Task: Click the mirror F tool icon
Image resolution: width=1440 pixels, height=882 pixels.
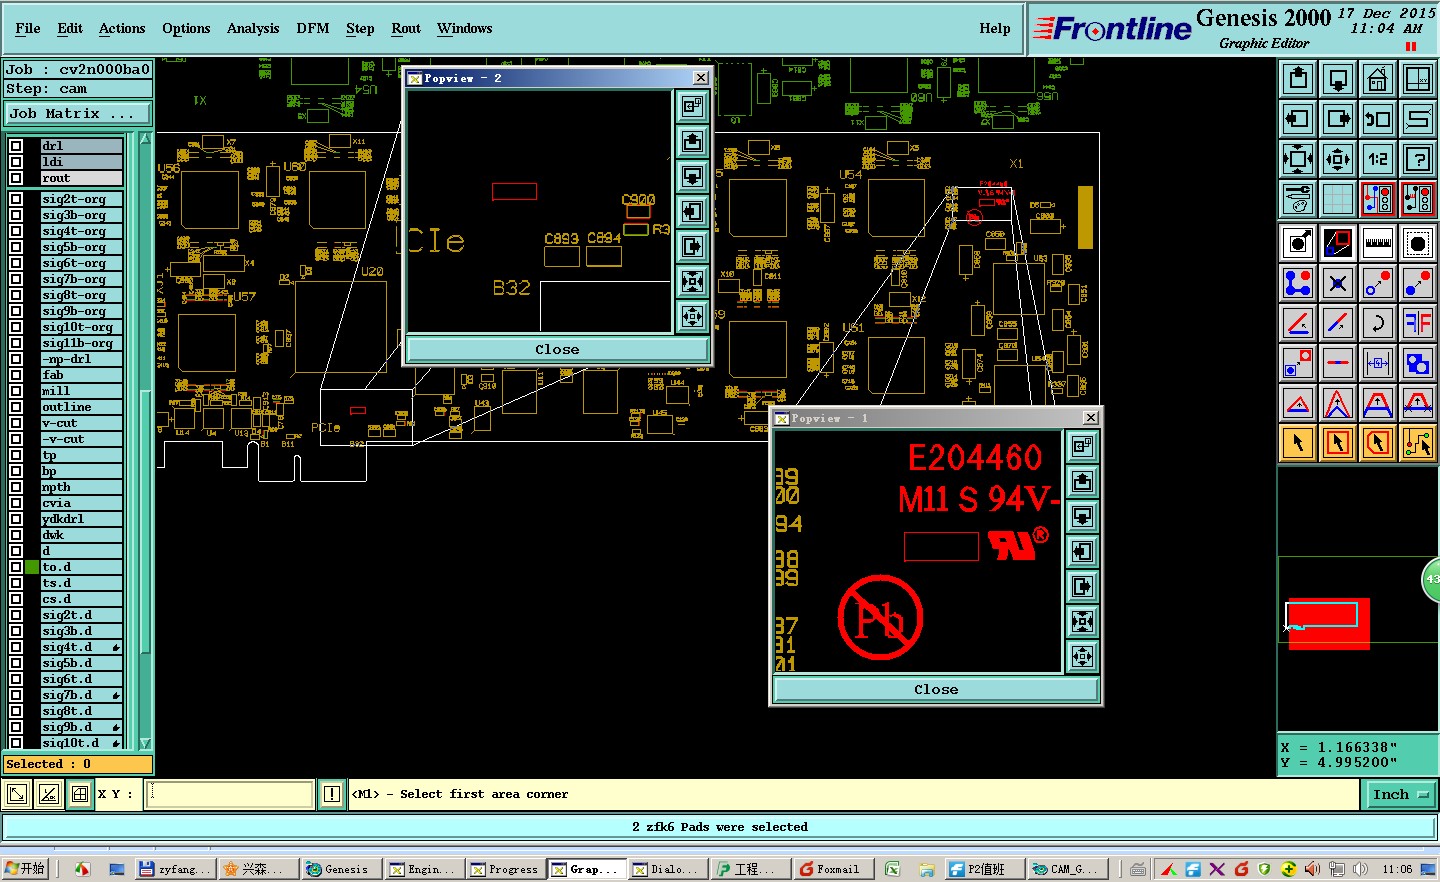Action: point(1418,323)
